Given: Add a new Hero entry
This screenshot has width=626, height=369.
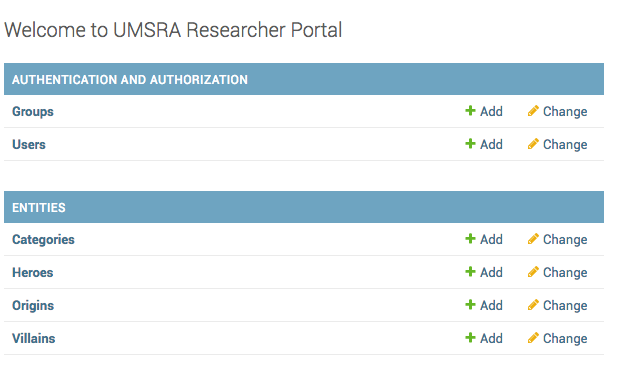Looking at the screenshot, I should pos(484,272).
